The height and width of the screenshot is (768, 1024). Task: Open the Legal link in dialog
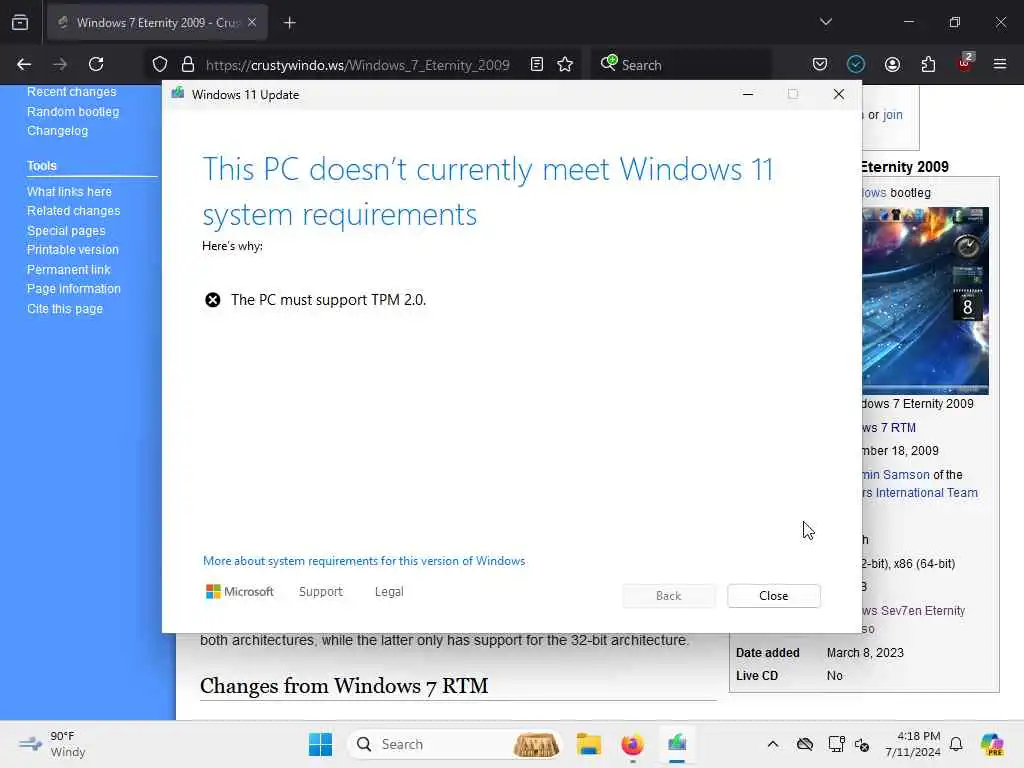[x=389, y=592]
